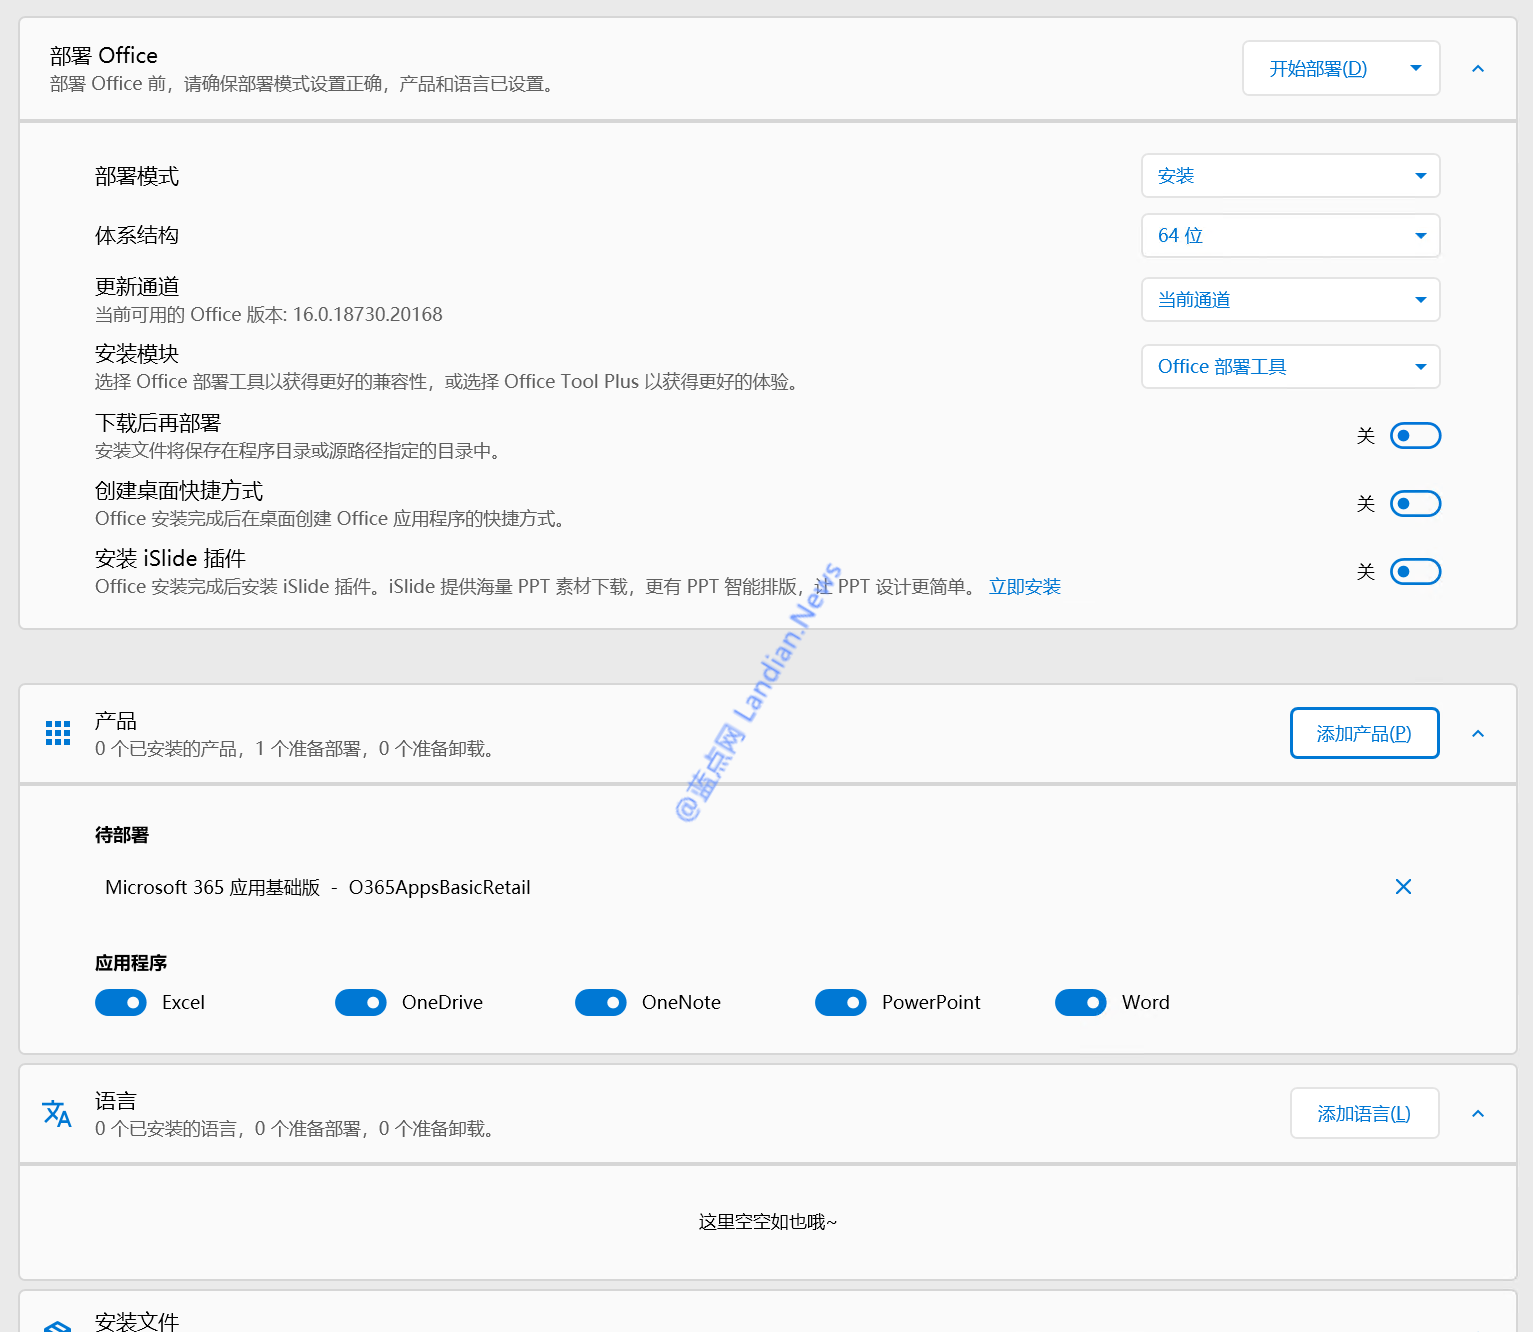Screen dimensions: 1533x1332
Task: Disable the Word application toggle
Action: pyautogui.click(x=1081, y=1002)
